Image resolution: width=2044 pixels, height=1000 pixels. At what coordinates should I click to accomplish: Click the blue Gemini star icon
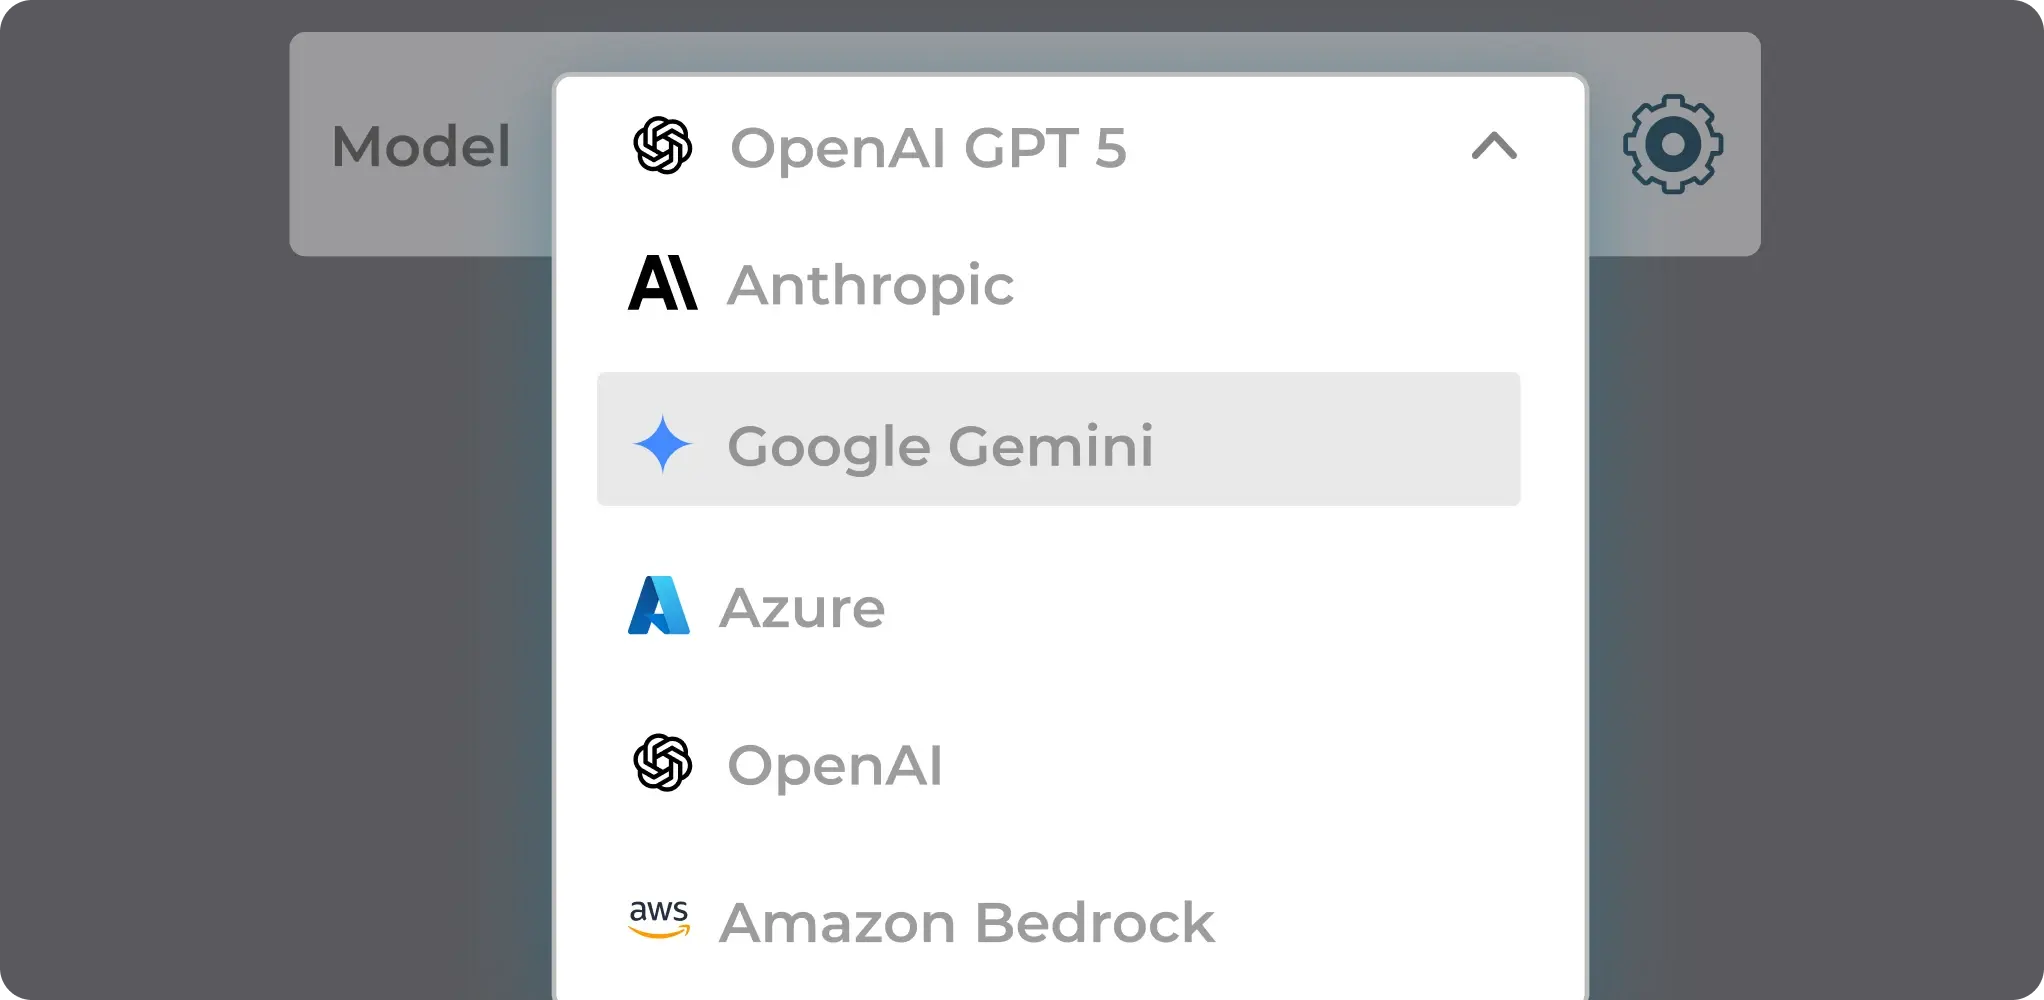pos(662,443)
